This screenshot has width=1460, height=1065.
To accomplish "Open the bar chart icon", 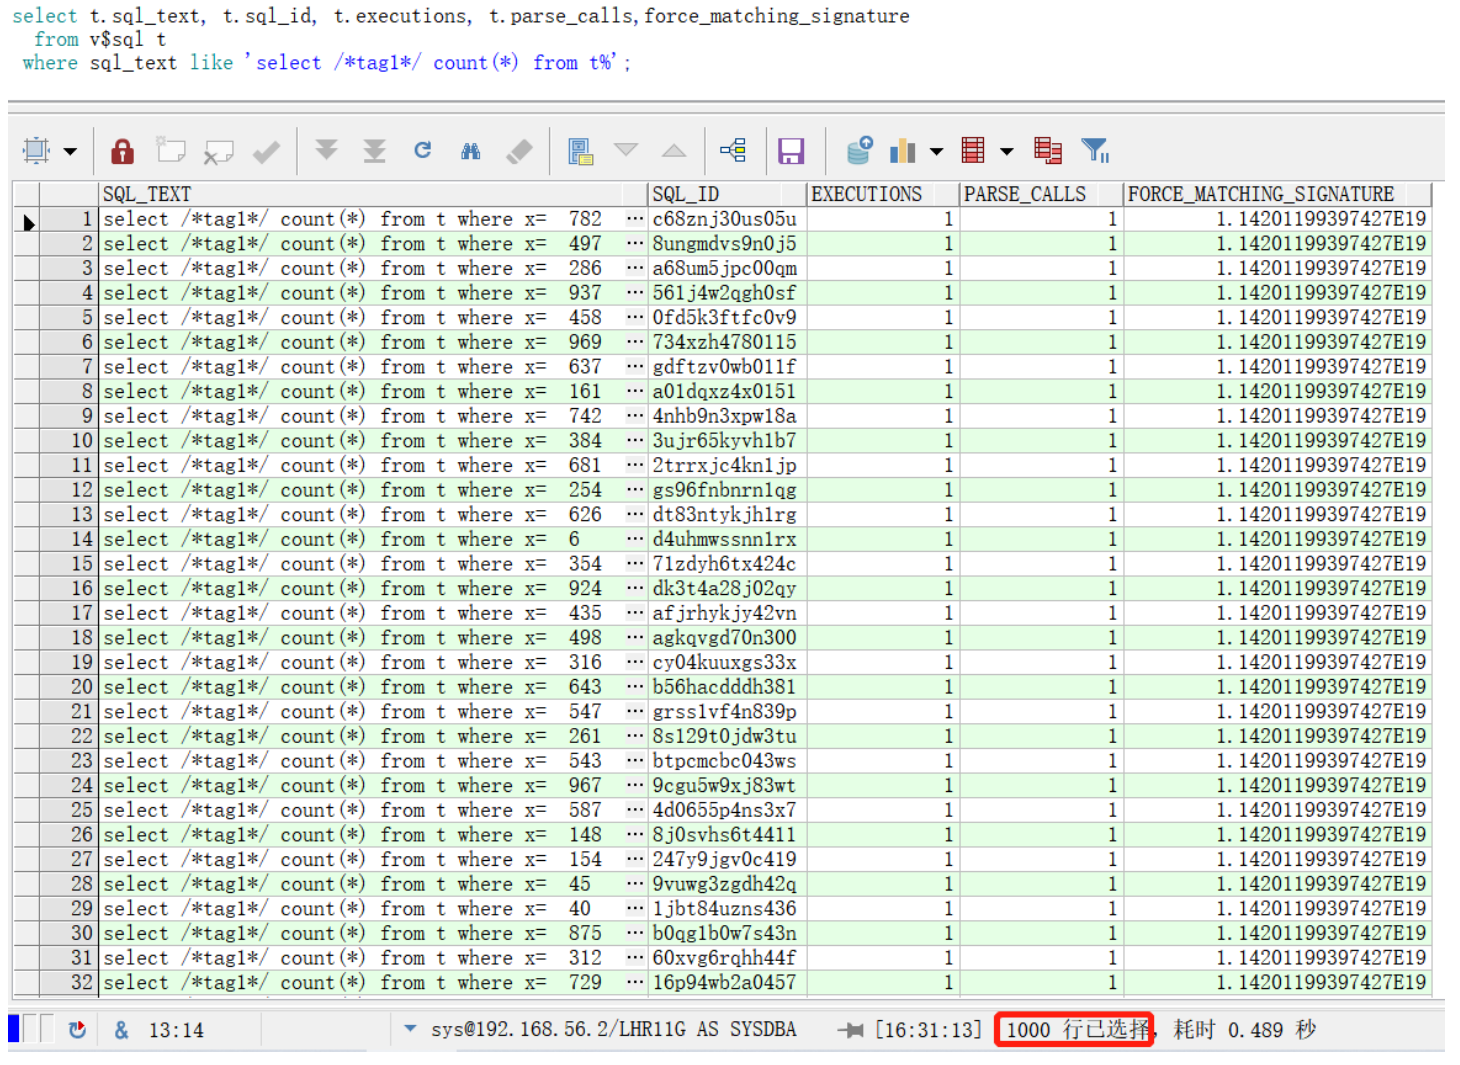I will [x=903, y=150].
